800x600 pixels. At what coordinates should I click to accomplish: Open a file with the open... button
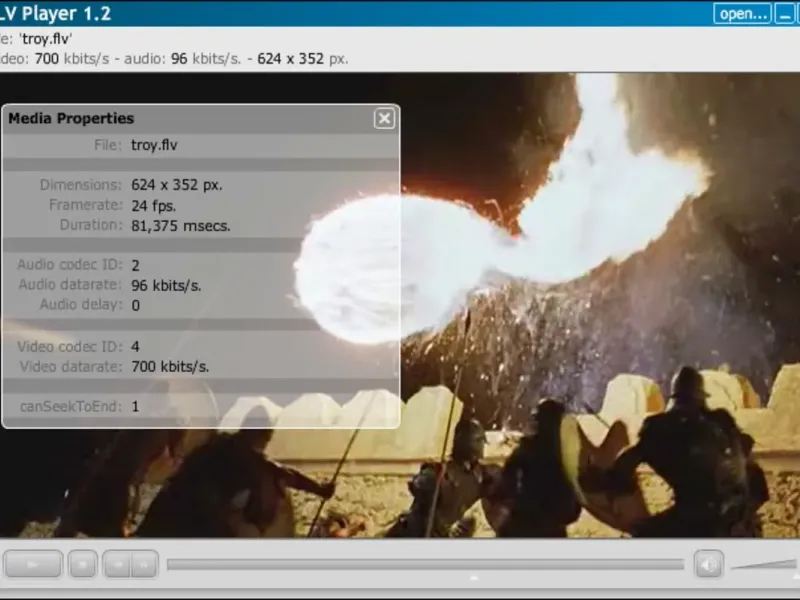coord(742,14)
